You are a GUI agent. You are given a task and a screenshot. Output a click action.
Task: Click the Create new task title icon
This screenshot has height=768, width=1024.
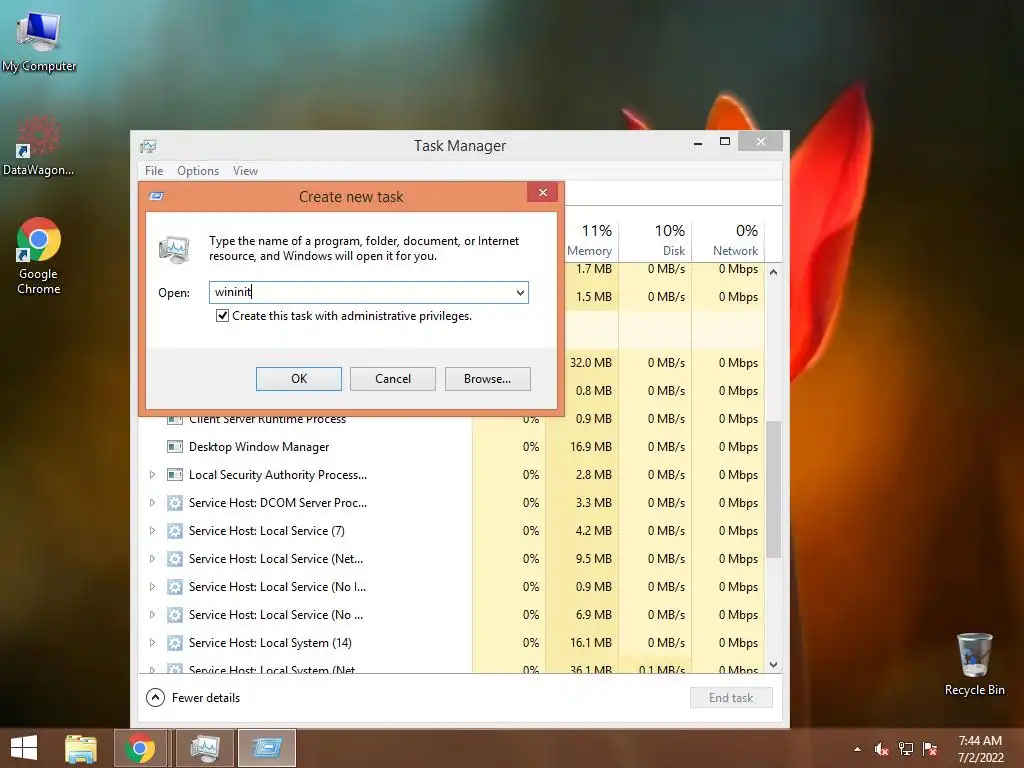[156, 196]
